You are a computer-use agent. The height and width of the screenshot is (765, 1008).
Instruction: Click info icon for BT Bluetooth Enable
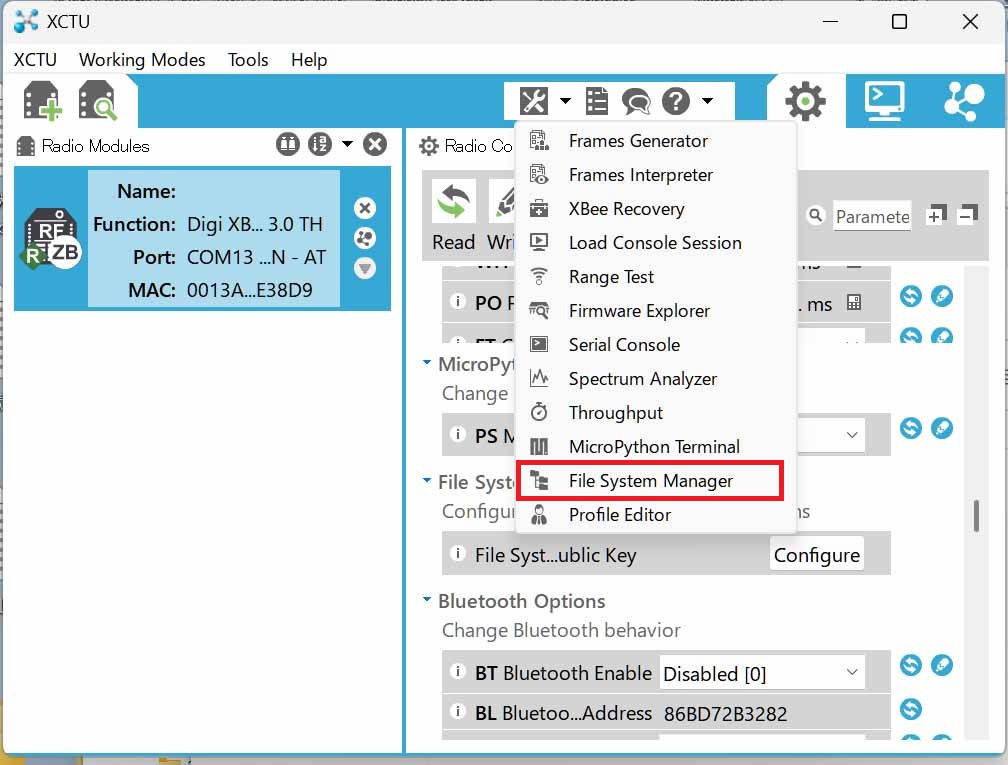click(x=458, y=672)
